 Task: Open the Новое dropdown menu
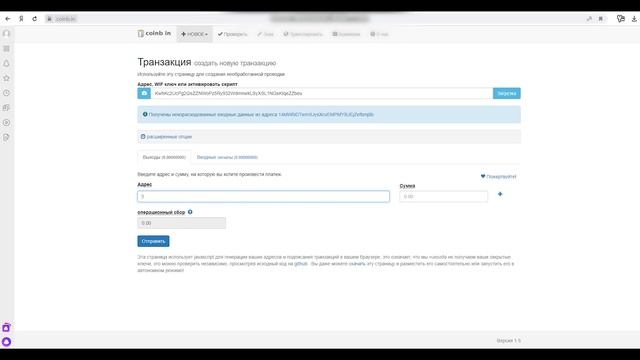pyautogui.click(x=194, y=34)
